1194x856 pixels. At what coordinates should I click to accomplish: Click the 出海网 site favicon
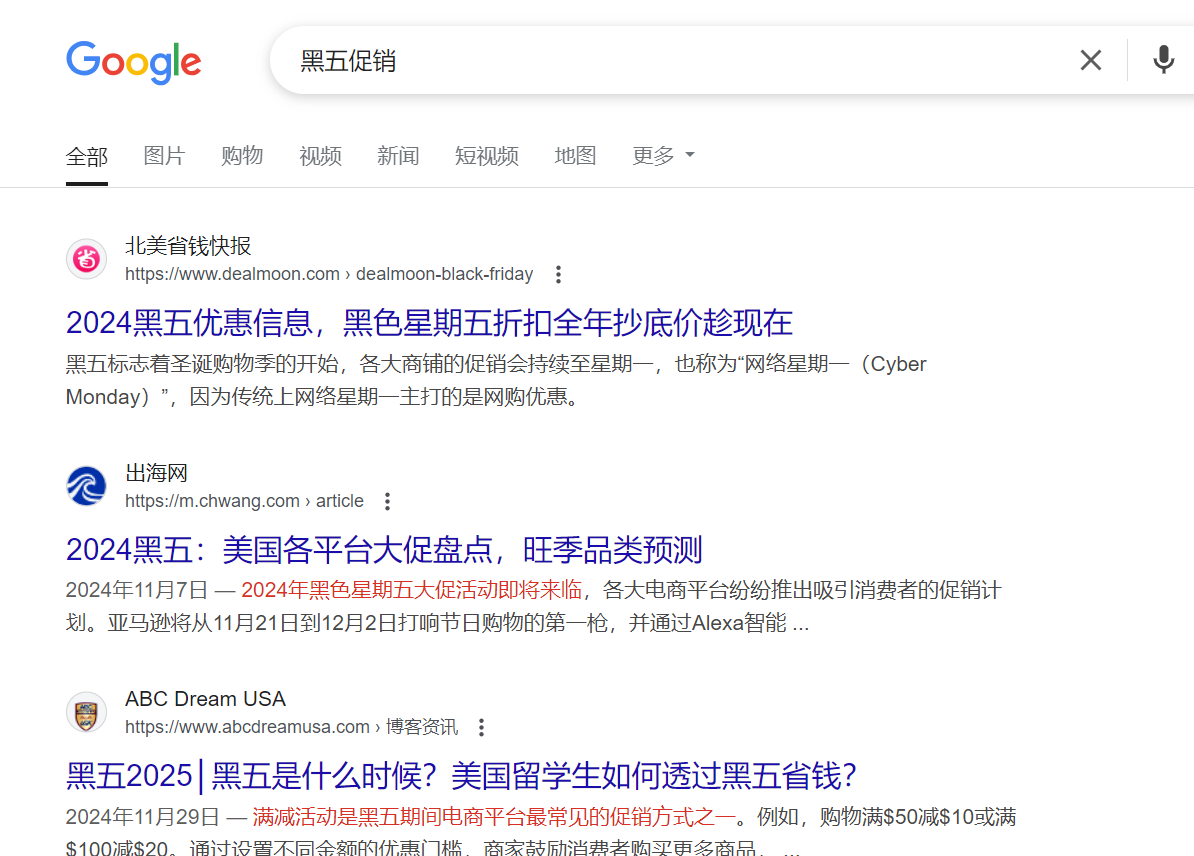86,486
